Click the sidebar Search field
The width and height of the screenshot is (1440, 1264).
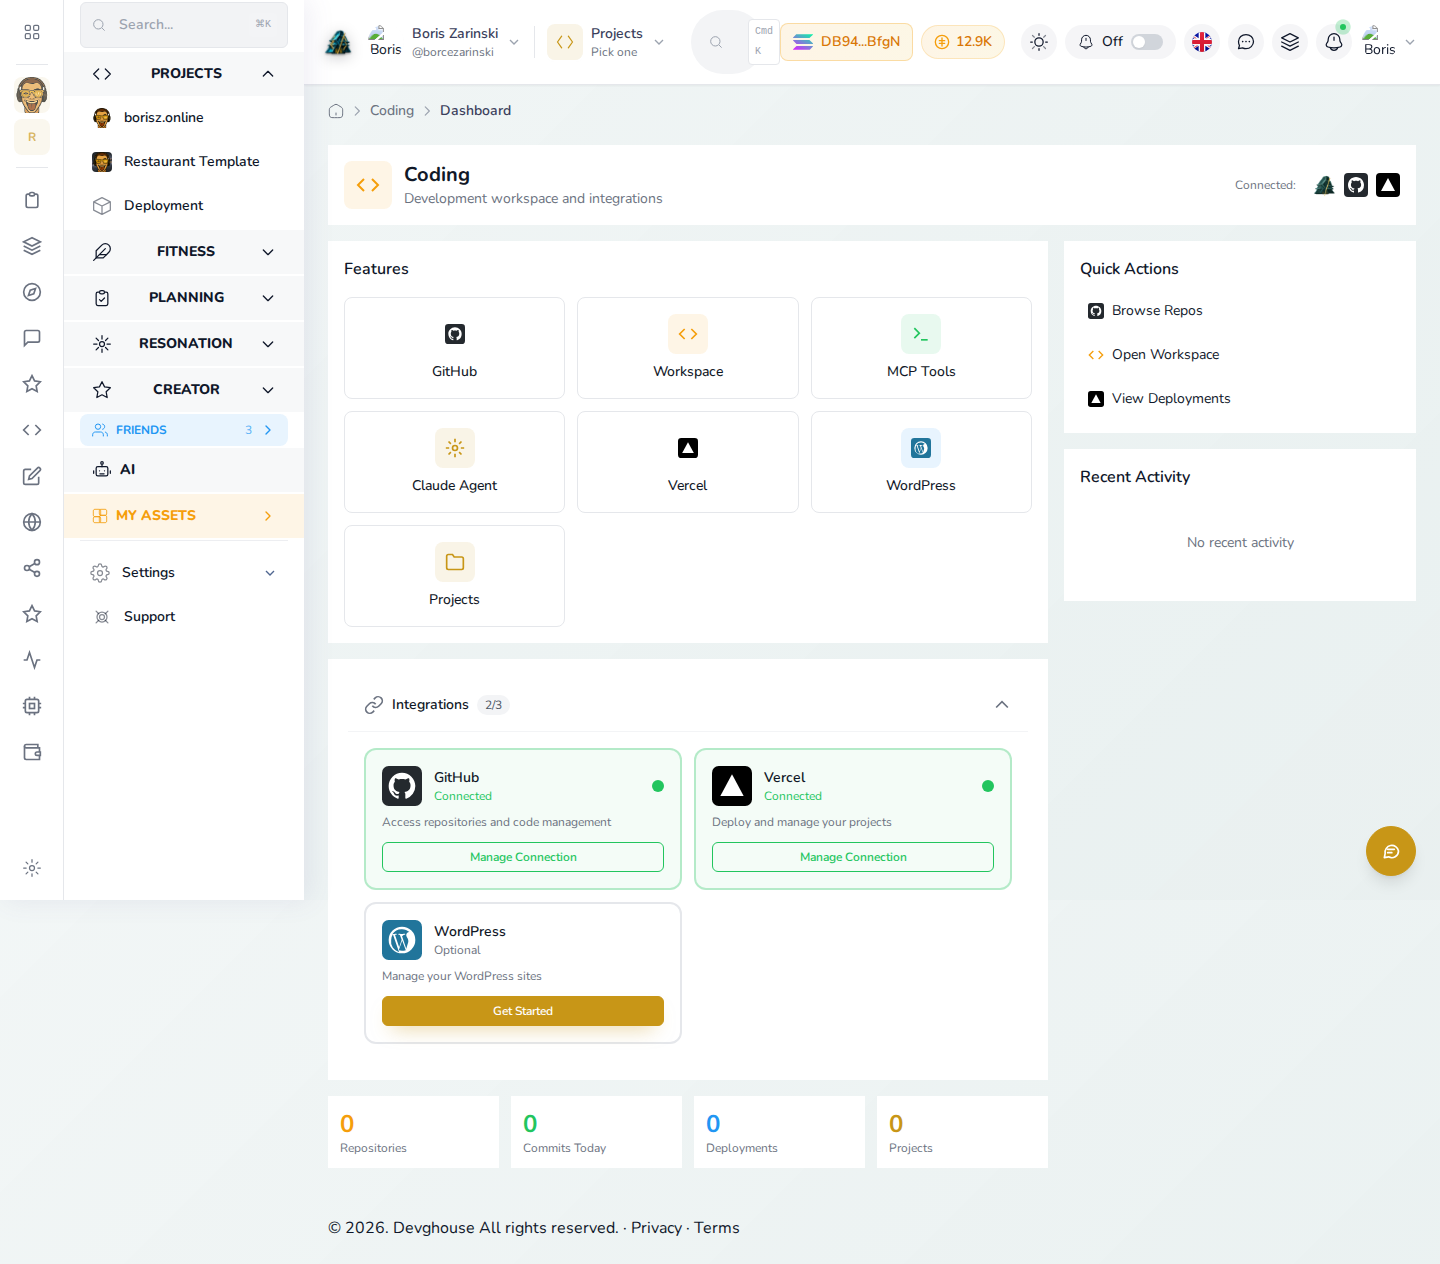(x=184, y=25)
